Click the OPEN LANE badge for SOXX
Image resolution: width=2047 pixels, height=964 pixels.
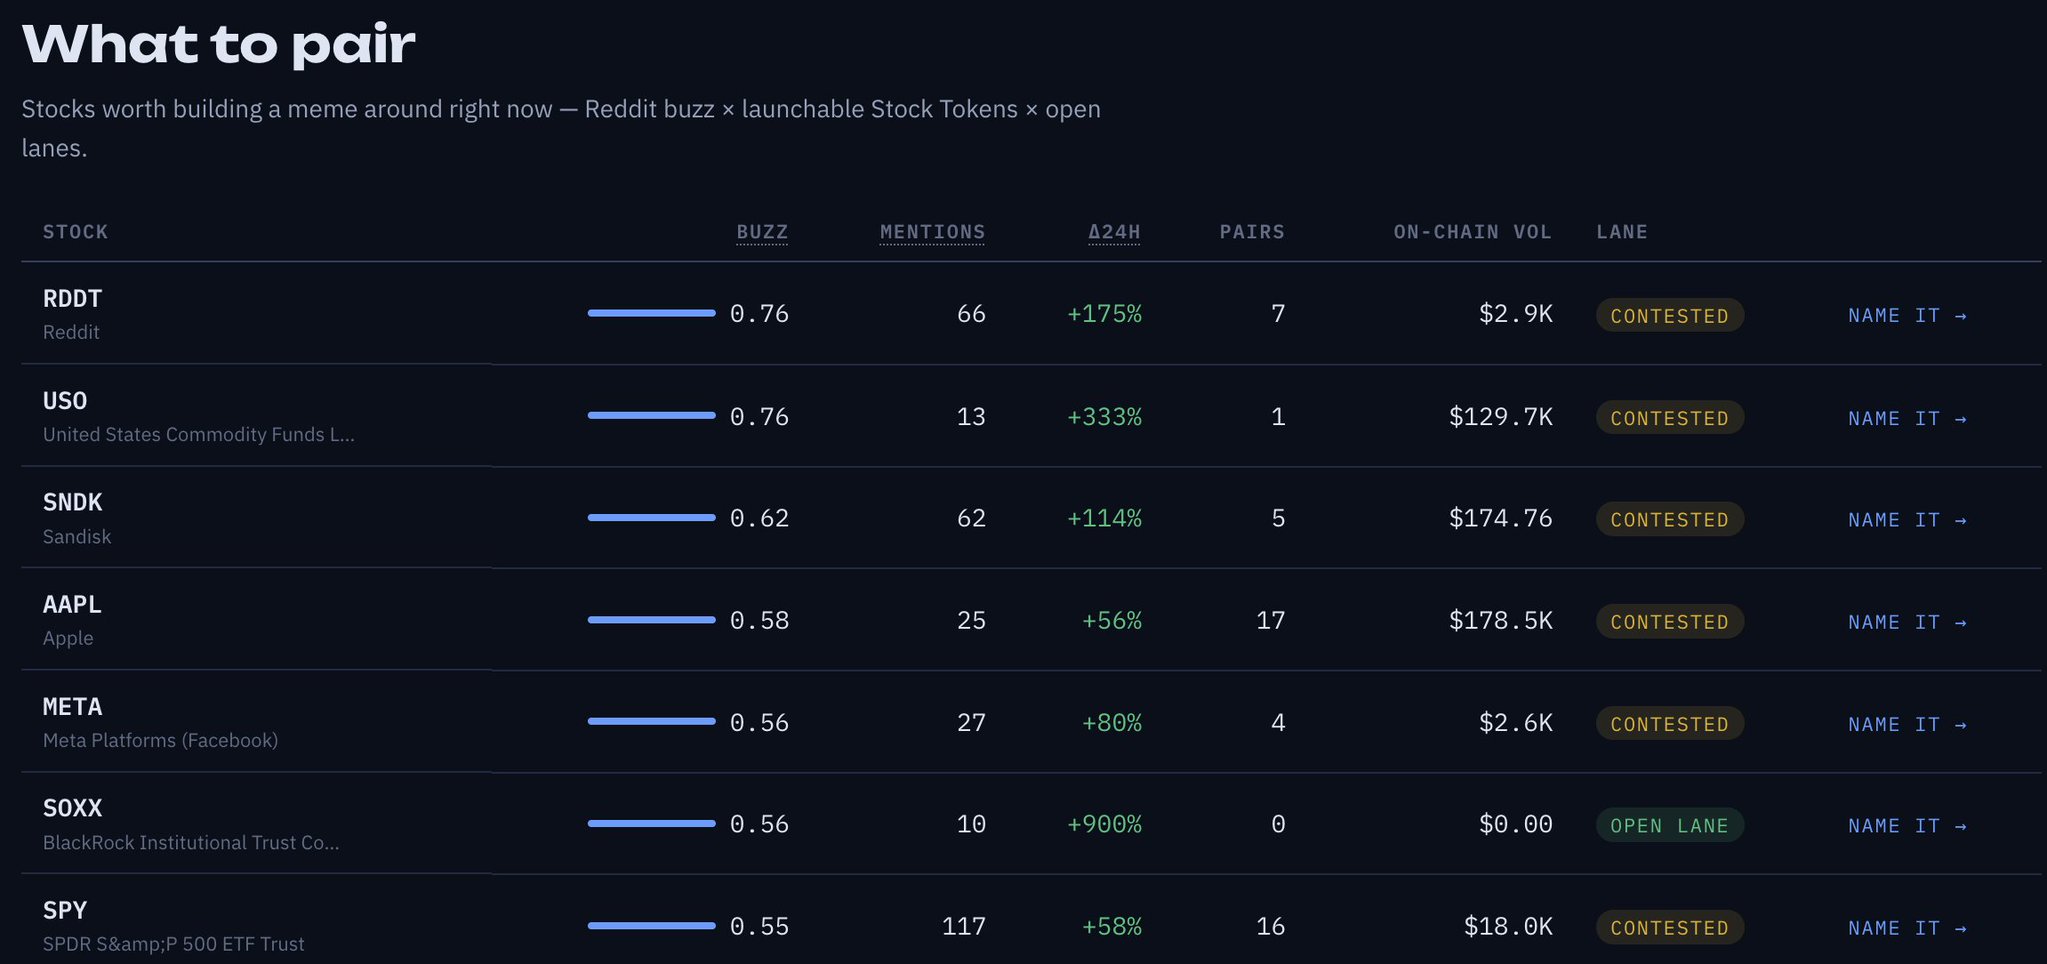pyautogui.click(x=1670, y=826)
